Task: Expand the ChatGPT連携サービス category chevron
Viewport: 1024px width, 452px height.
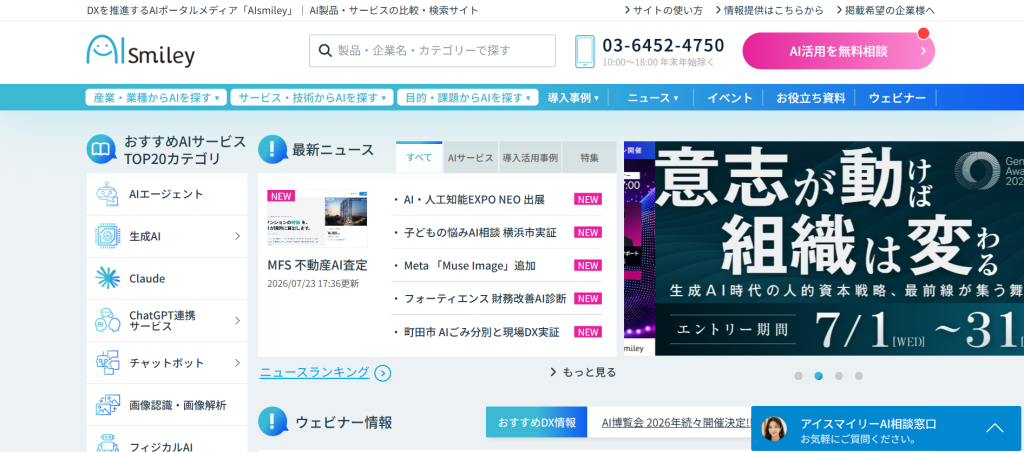Action: 238,321
